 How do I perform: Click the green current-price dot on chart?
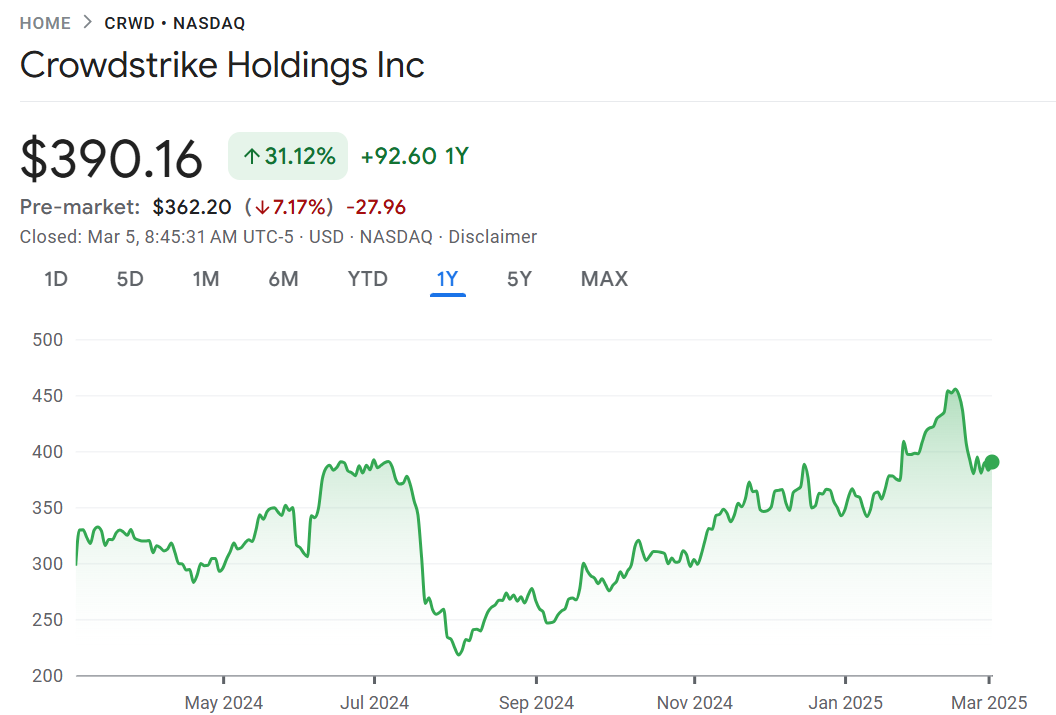992,462
